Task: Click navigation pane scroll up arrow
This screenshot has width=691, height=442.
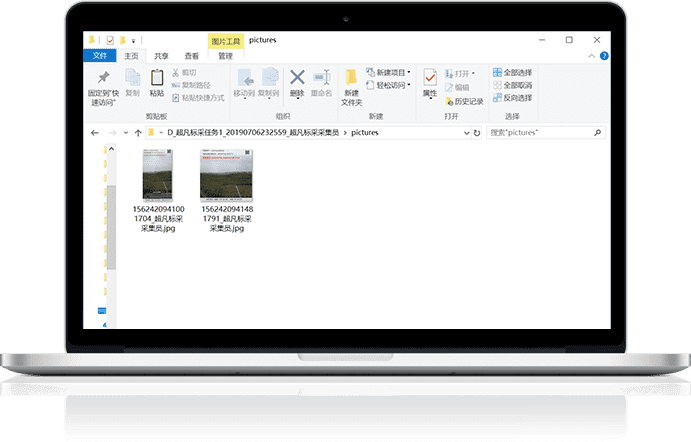Action: click(111, 149)
